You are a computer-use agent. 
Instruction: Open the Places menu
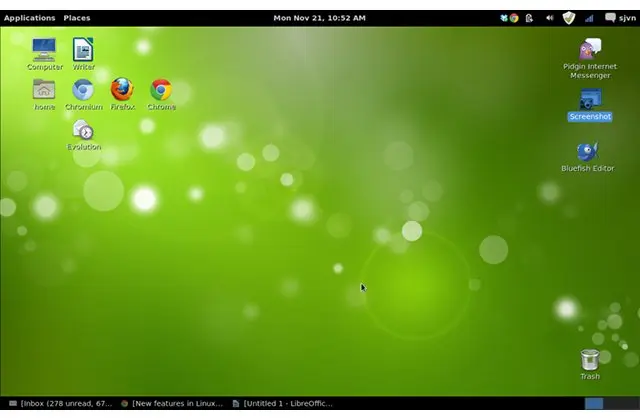77,18
